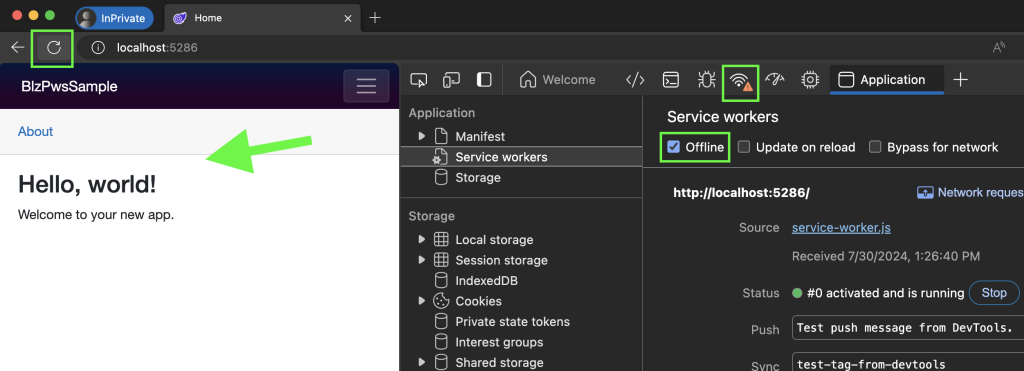Screen dimensions: 1024x371
Task: Expand Local storage tree node
Action: point(422,240)
